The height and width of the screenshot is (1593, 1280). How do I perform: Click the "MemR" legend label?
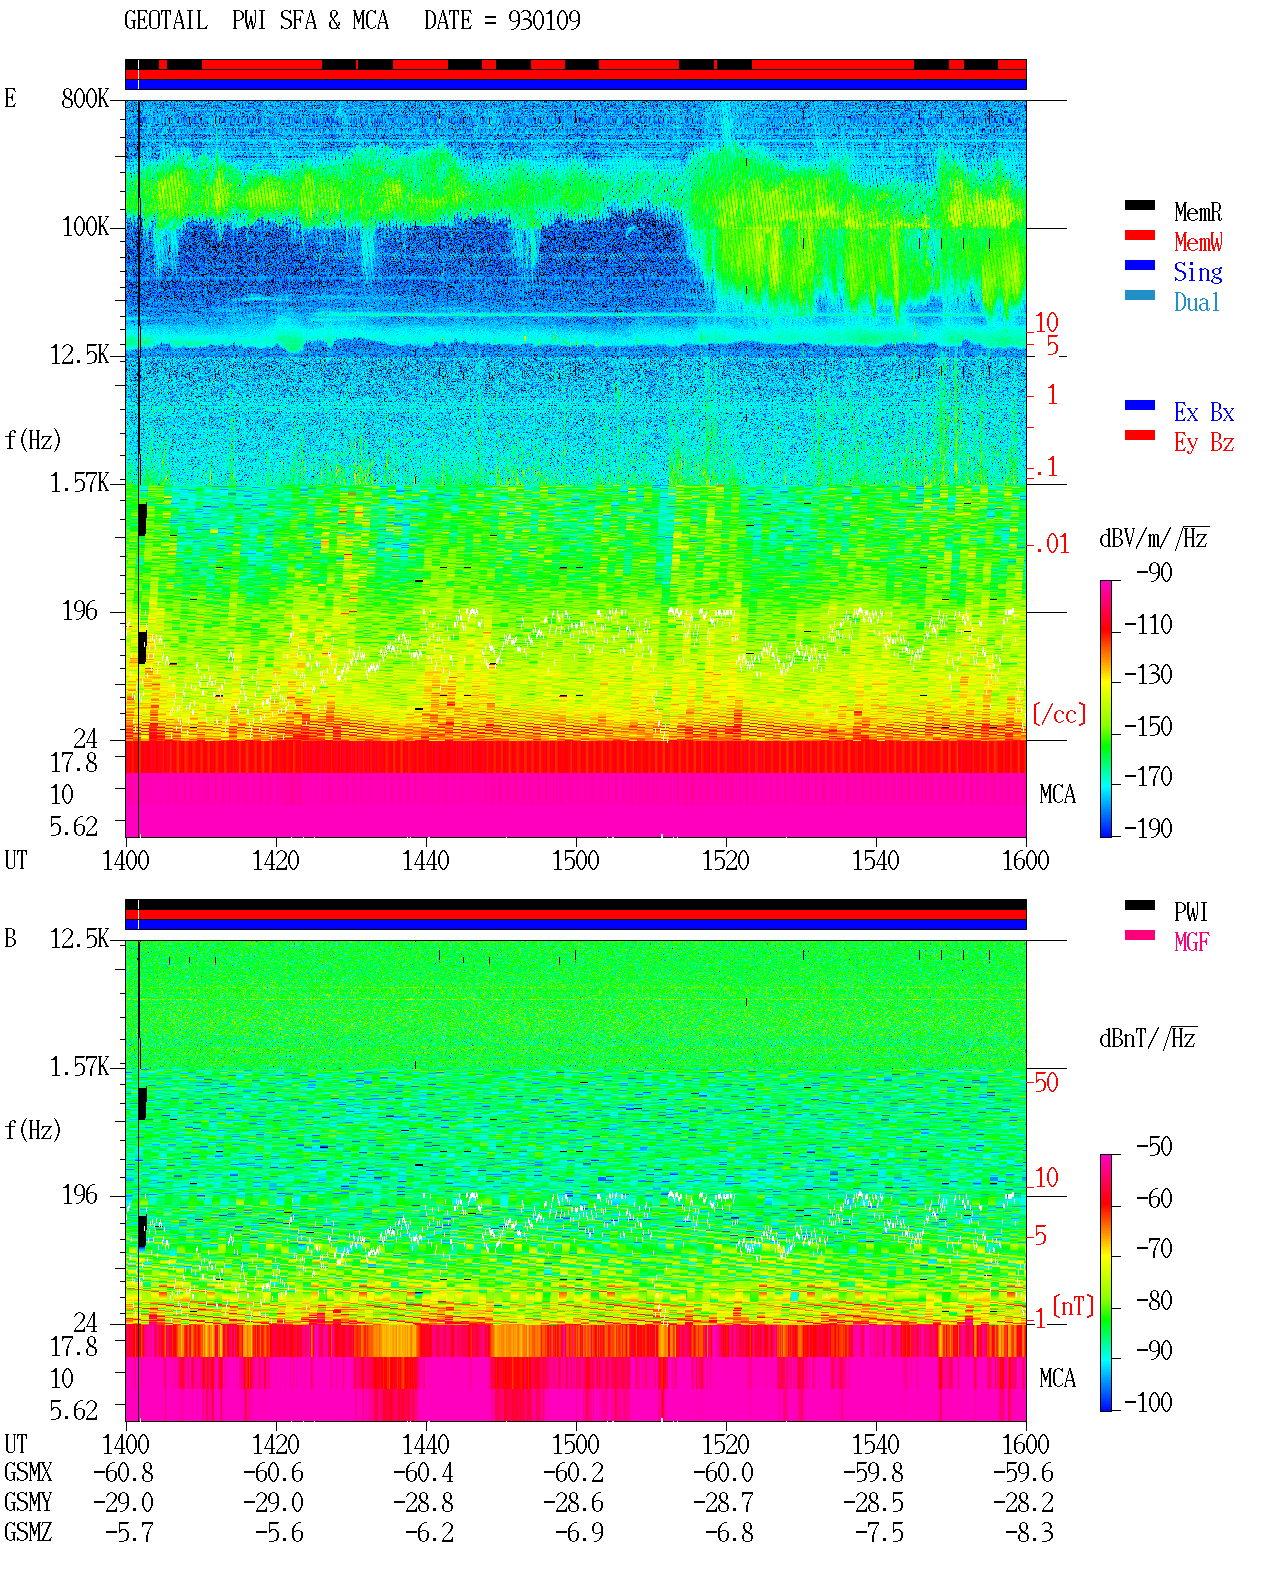pos(1198,212)
